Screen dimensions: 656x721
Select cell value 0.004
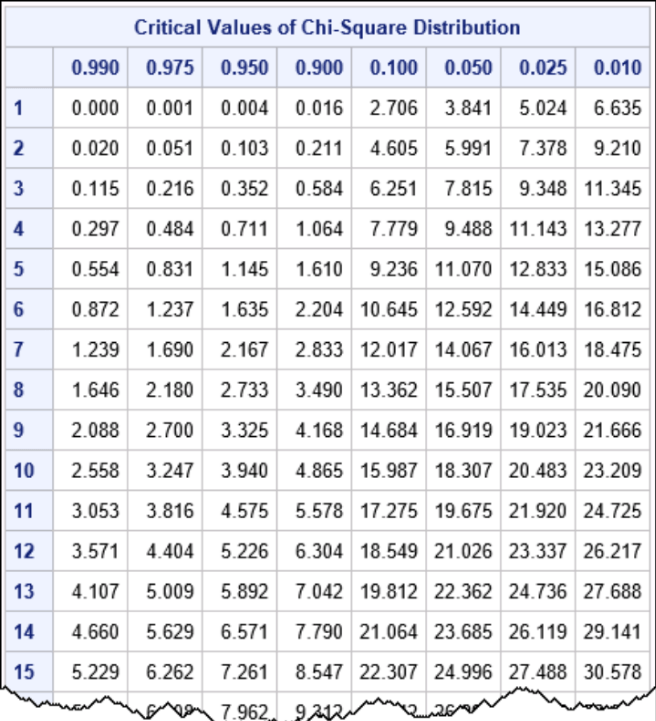point(245,108)
